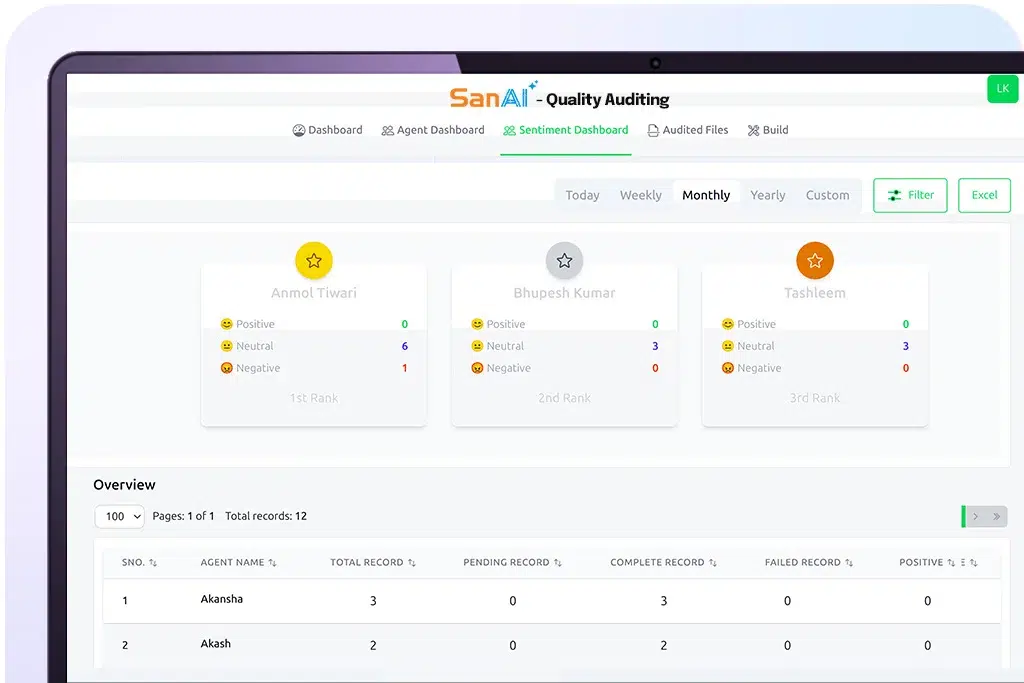The width and height of the screenshot is (1024, 683).
Task: Switch period to Today
Action: pos(582,195)
